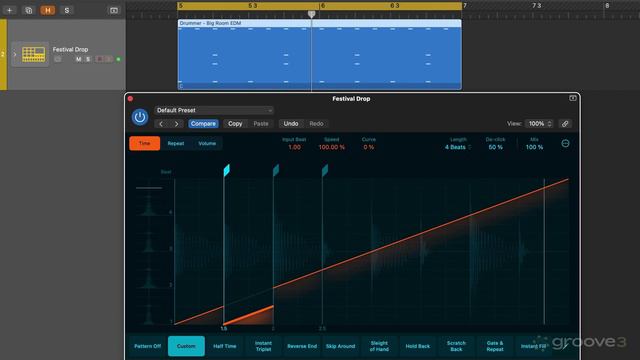Viewport: 640px width, 360px height.
Task: Click the track header configuration icon
Action: point(114,10)
